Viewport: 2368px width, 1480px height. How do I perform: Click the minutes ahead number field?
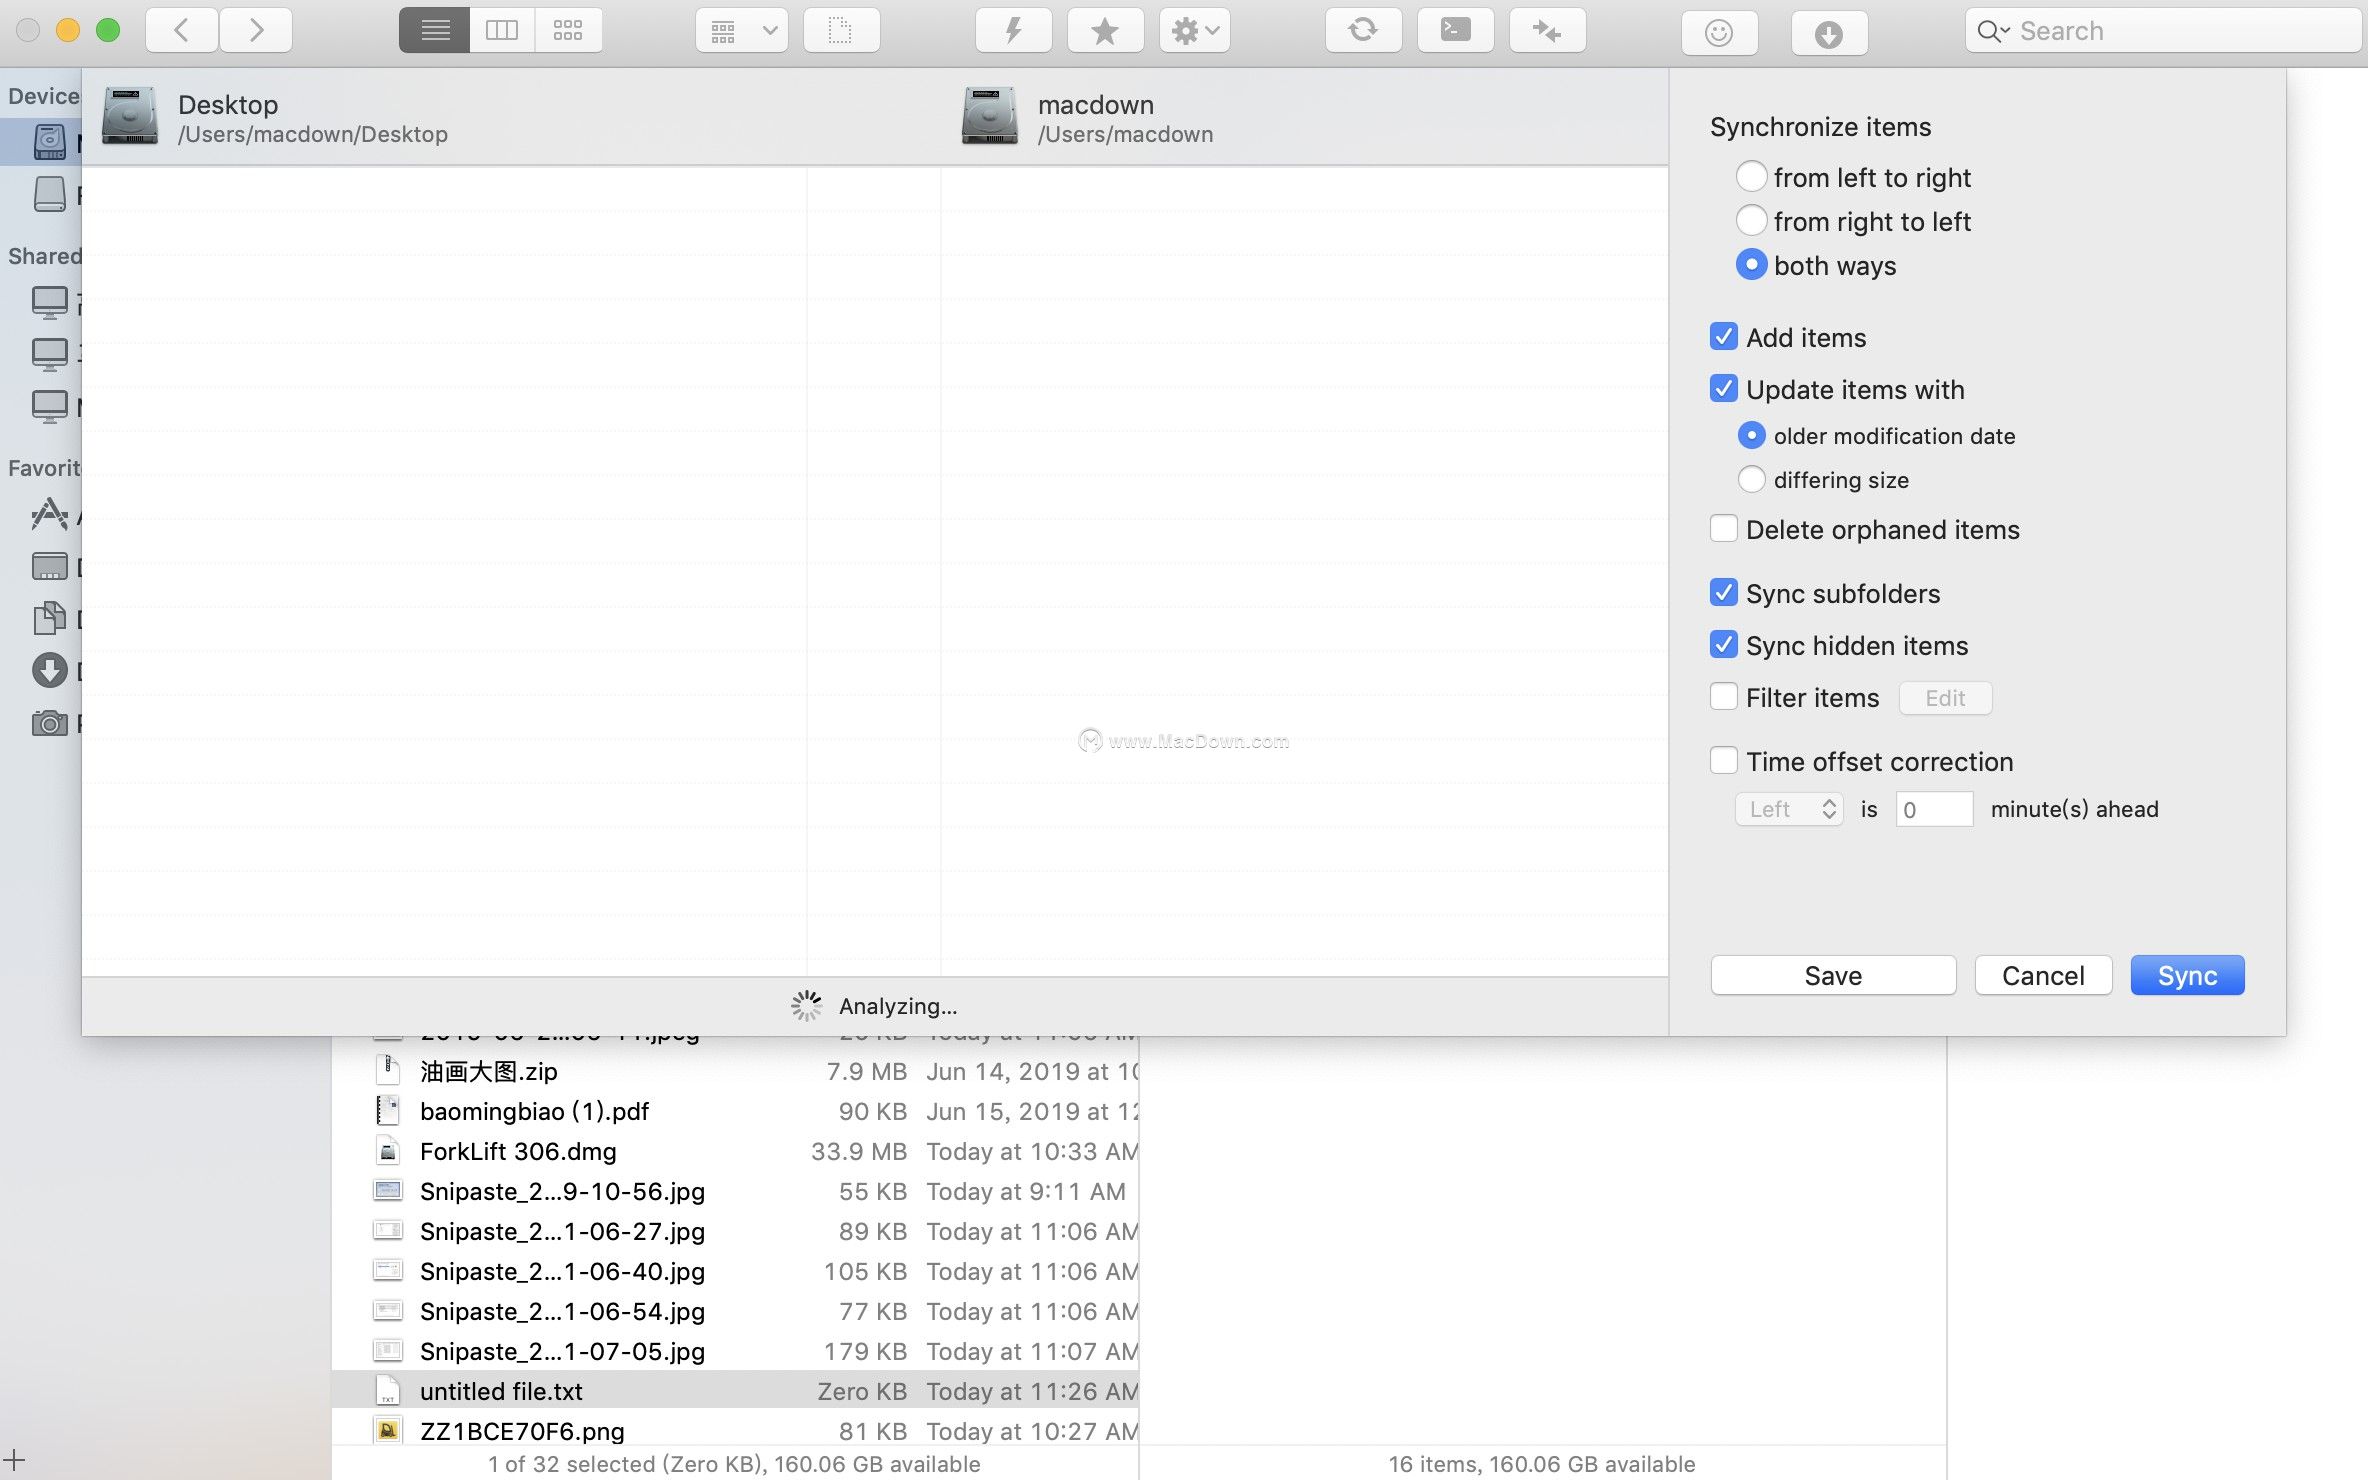coord(1934,809)
